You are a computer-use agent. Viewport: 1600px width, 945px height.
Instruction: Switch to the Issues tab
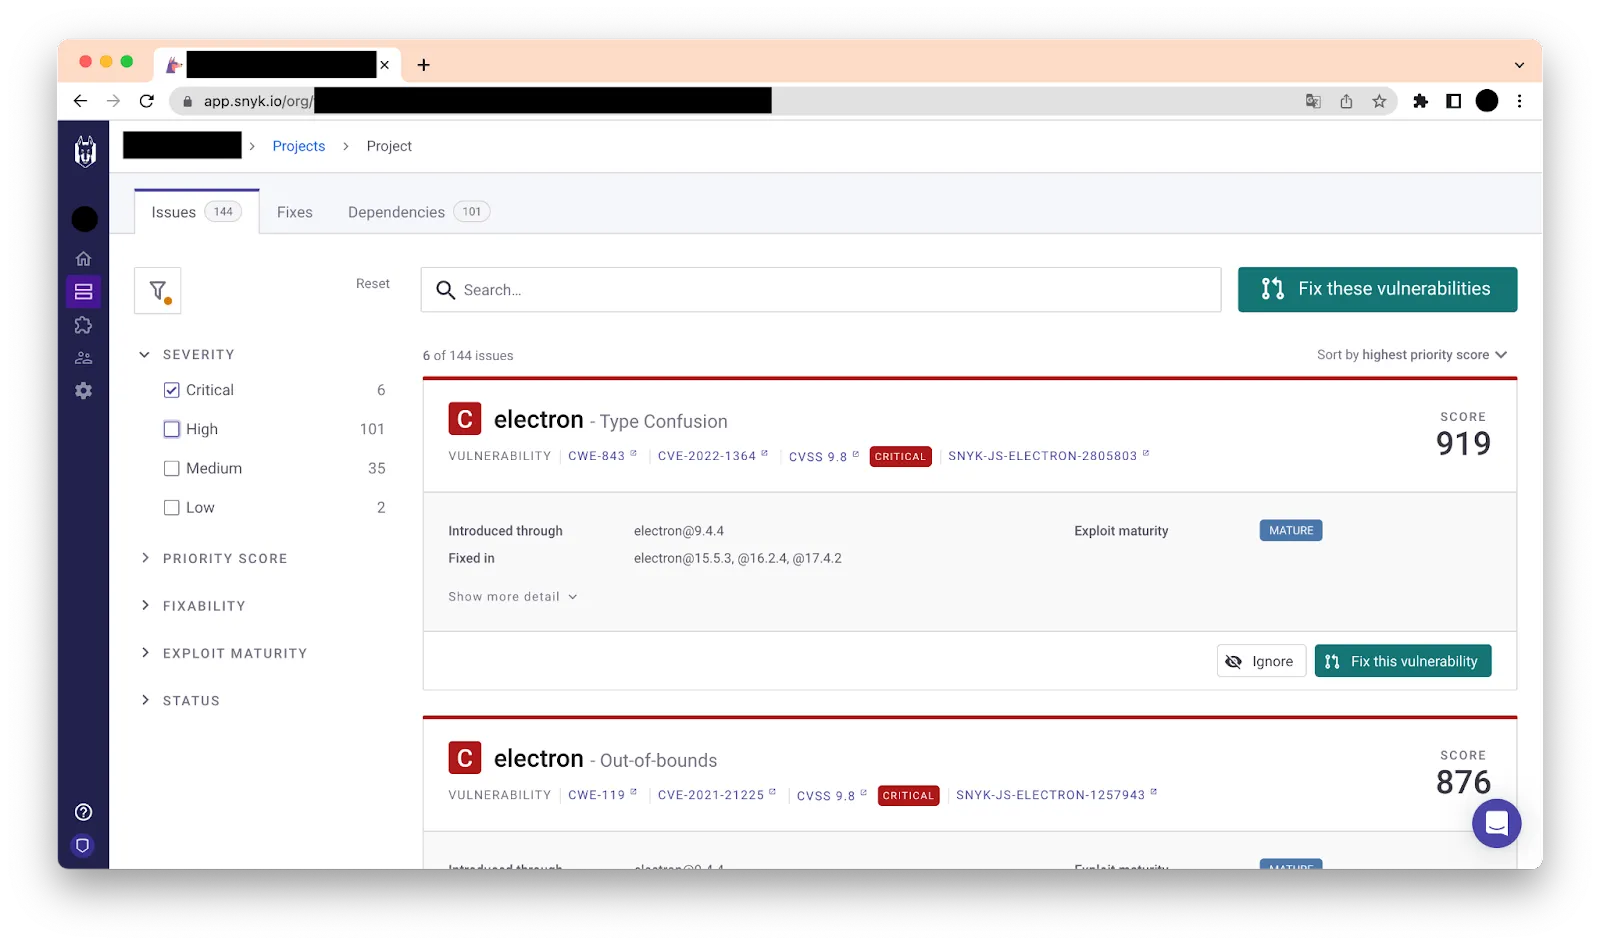[197, 212]
